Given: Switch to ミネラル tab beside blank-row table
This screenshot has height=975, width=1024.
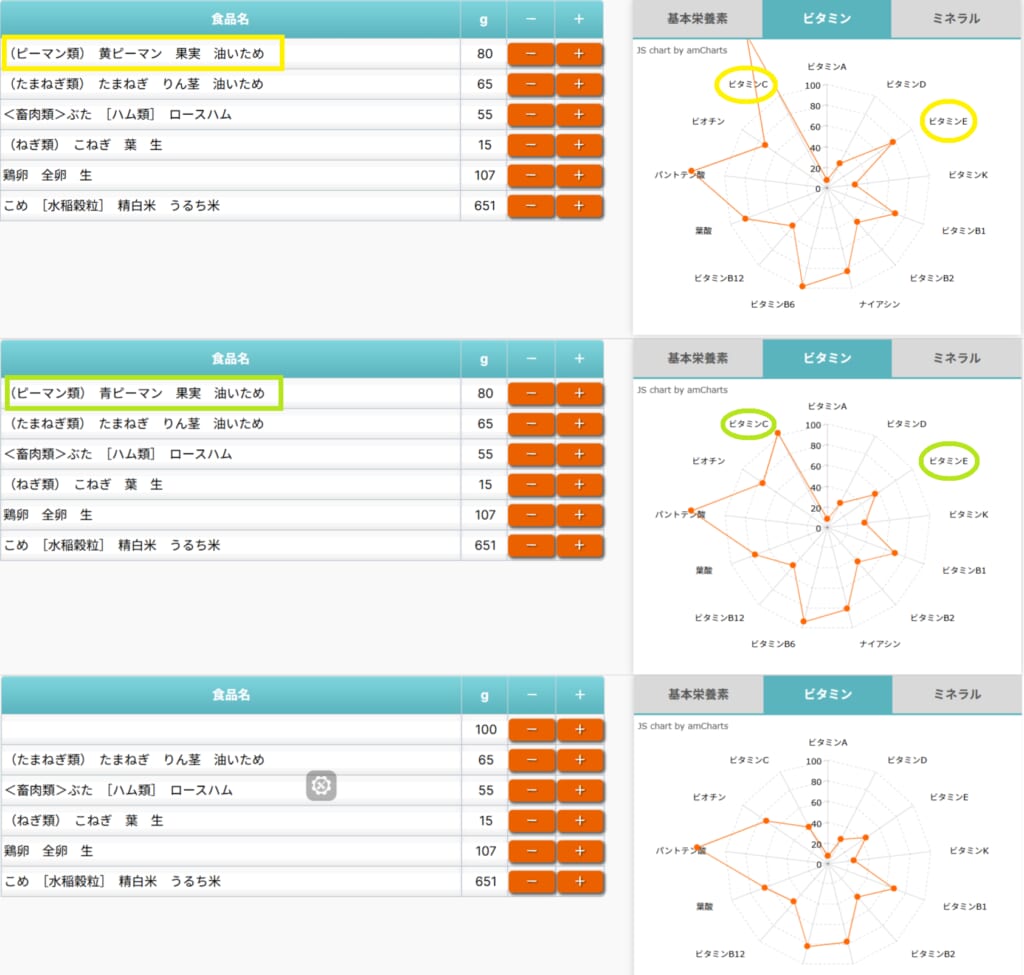Looking at the screenshot, I should pyautogui.click(x=957, y=694).
